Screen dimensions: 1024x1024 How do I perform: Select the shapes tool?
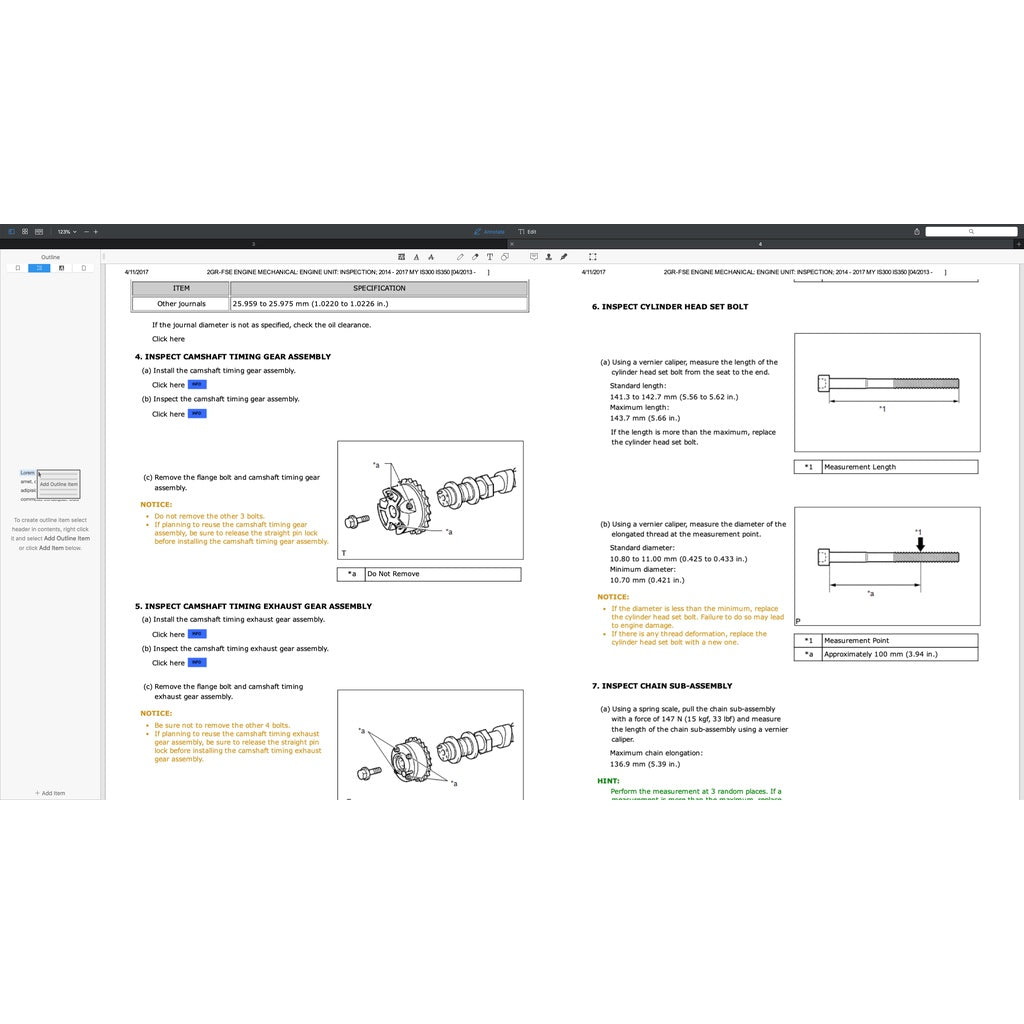[504, 257]
